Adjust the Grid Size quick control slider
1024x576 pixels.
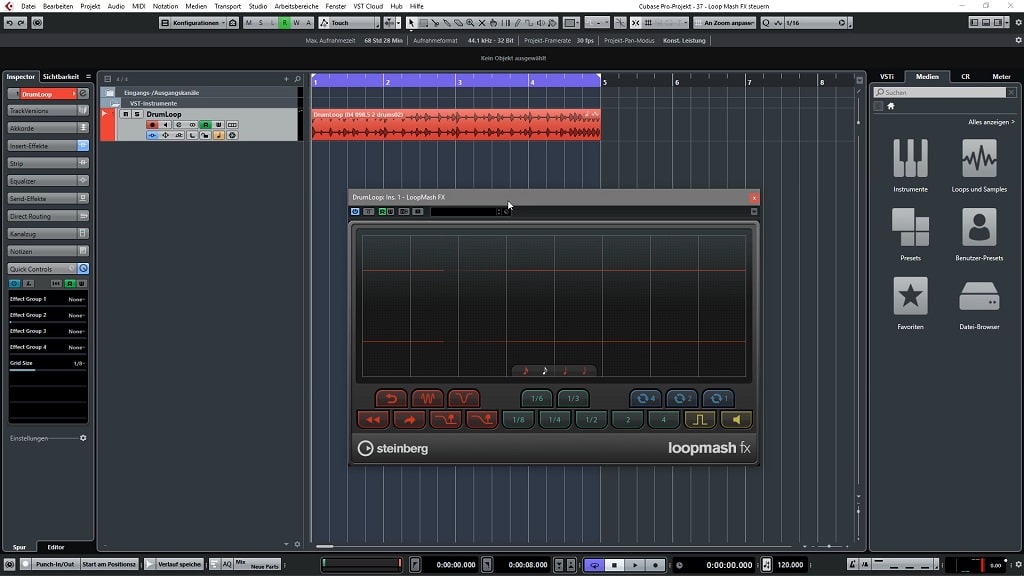tap(47, 370)
